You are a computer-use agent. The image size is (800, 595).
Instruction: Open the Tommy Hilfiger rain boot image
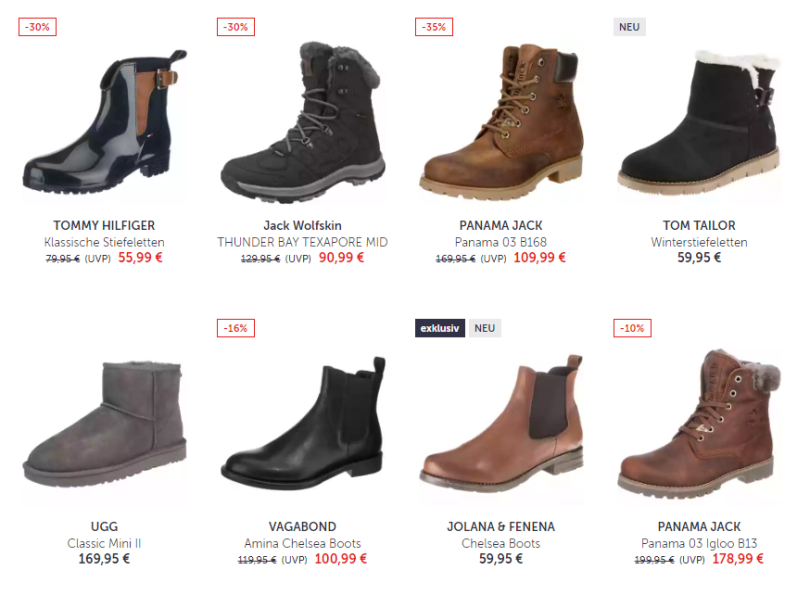[105, 121]
